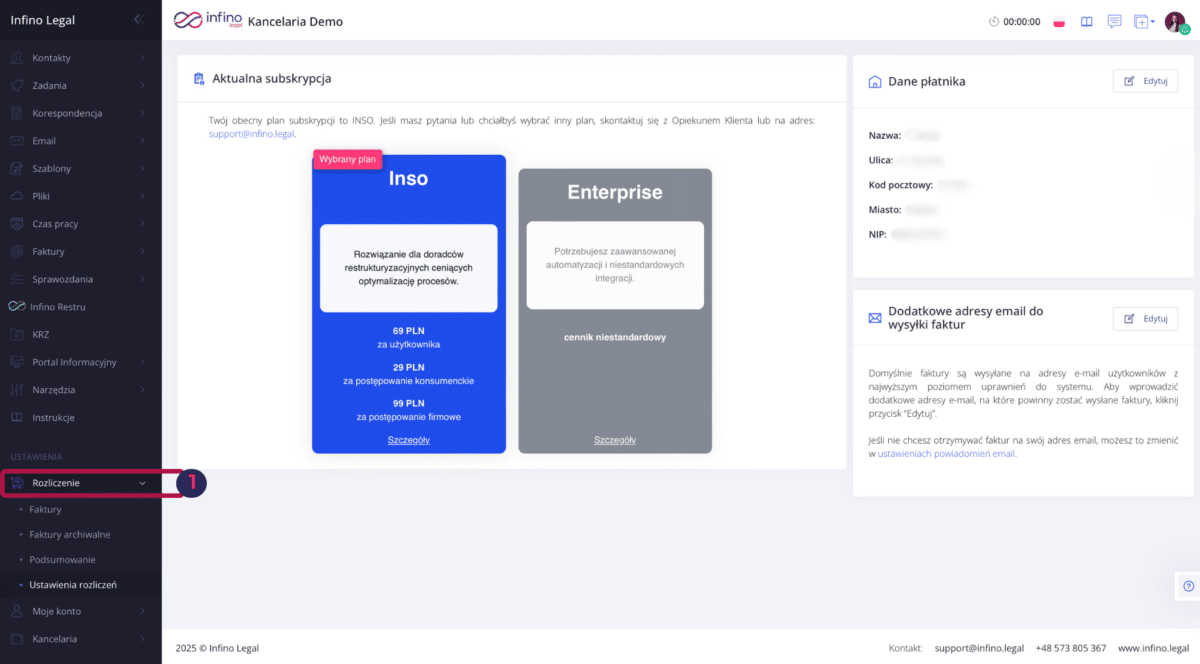Click the Kancelaria Demo title
The image size is (1200, 664).
[295, 21]
